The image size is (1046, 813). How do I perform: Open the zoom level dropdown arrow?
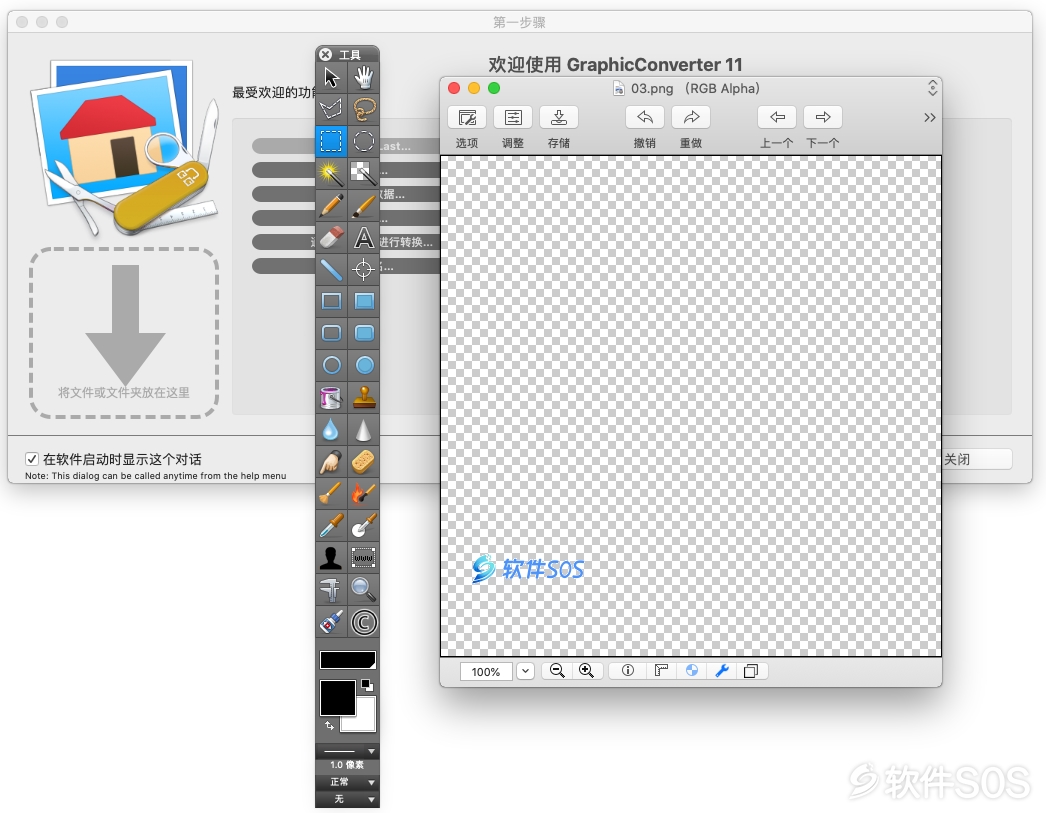[526, 671]
